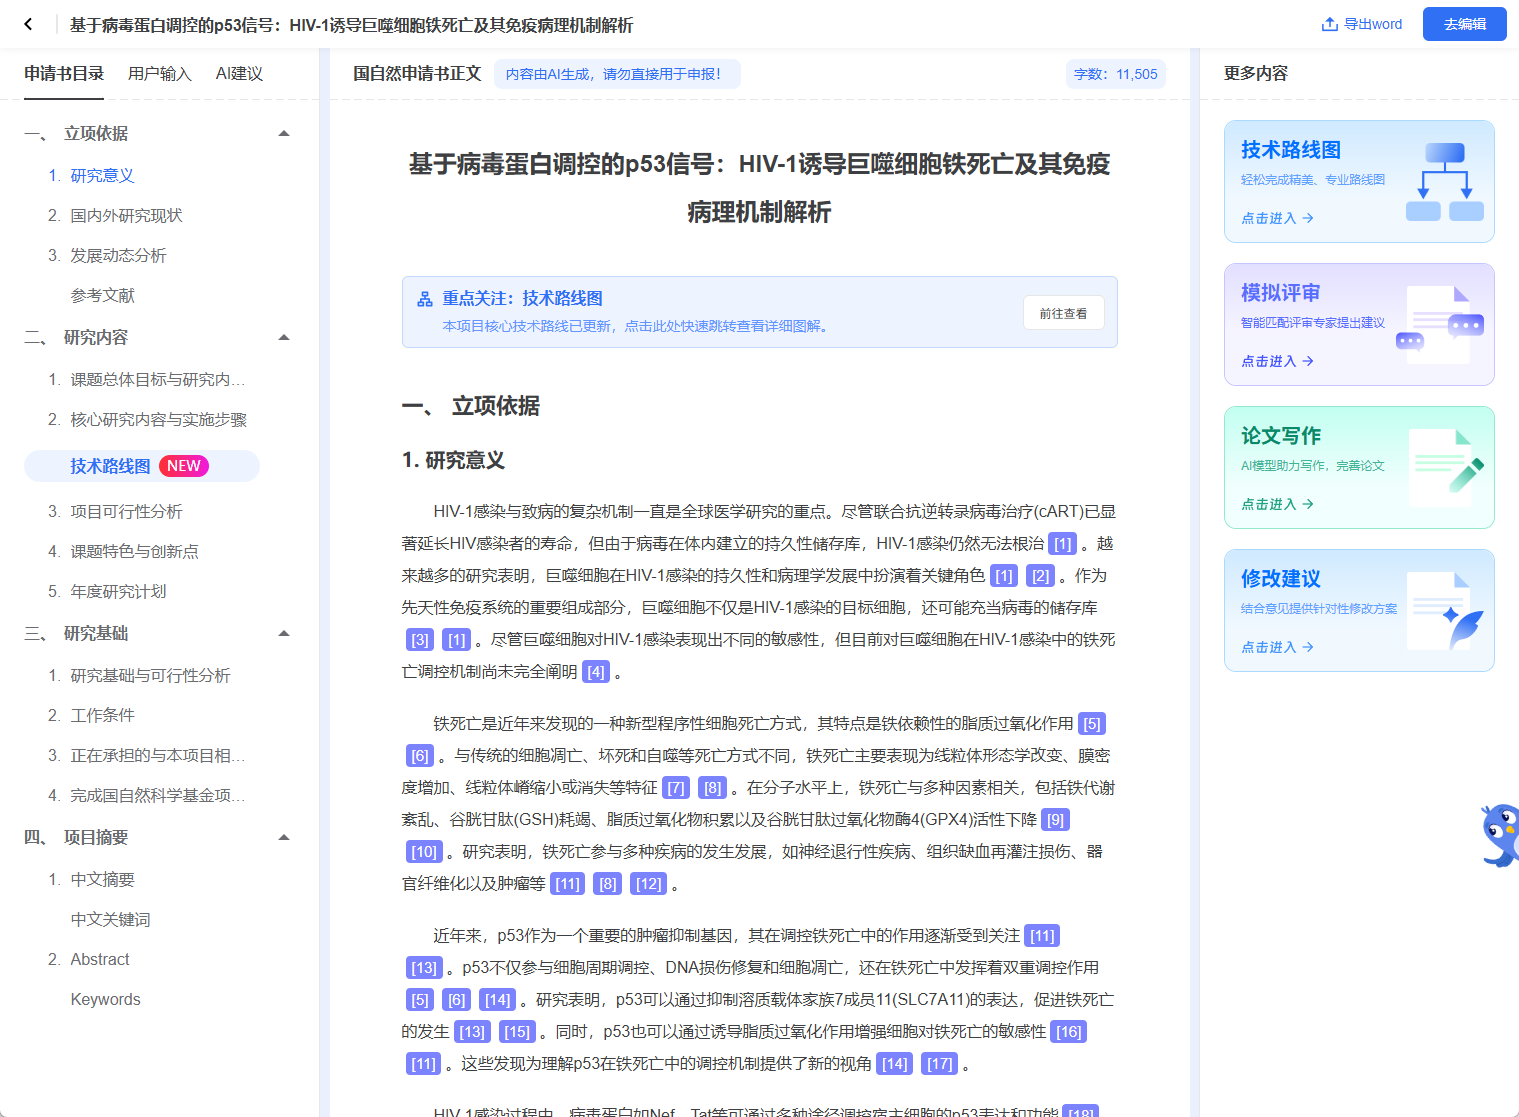The width and height of the screenshot is (1519, 1117).
Task: Click the 内容由AI生成 notice tag
Action: click(x=617, y=74)
